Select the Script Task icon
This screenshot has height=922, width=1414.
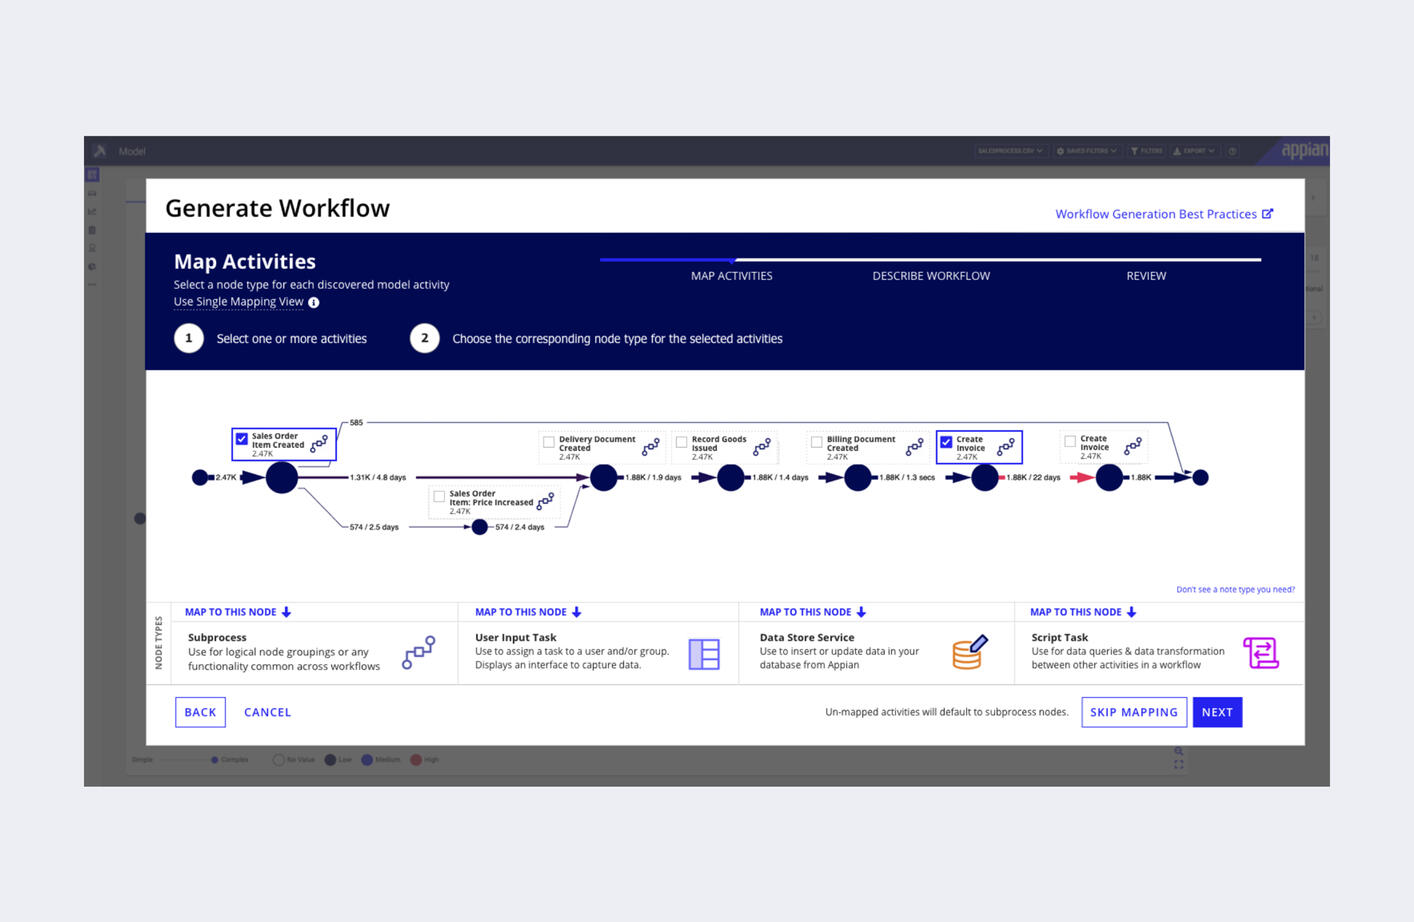(1261, 652)
